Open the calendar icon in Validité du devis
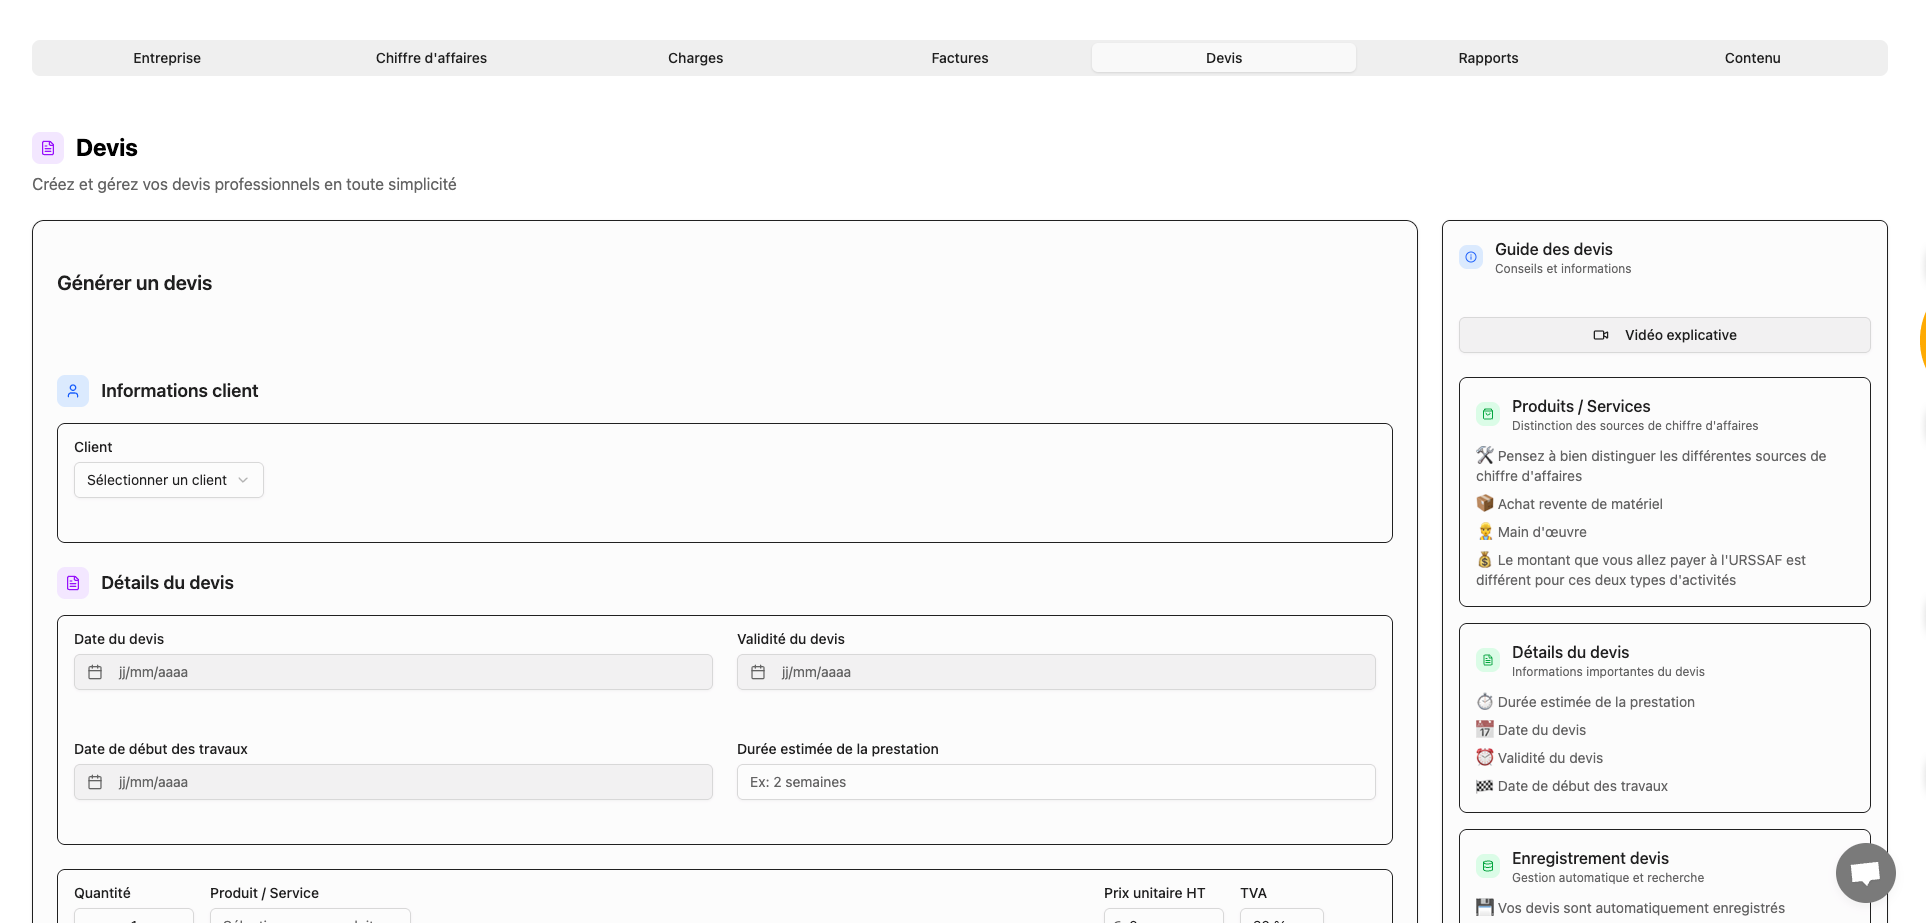This screenshot has width=1926, height=923. point(756,672)
